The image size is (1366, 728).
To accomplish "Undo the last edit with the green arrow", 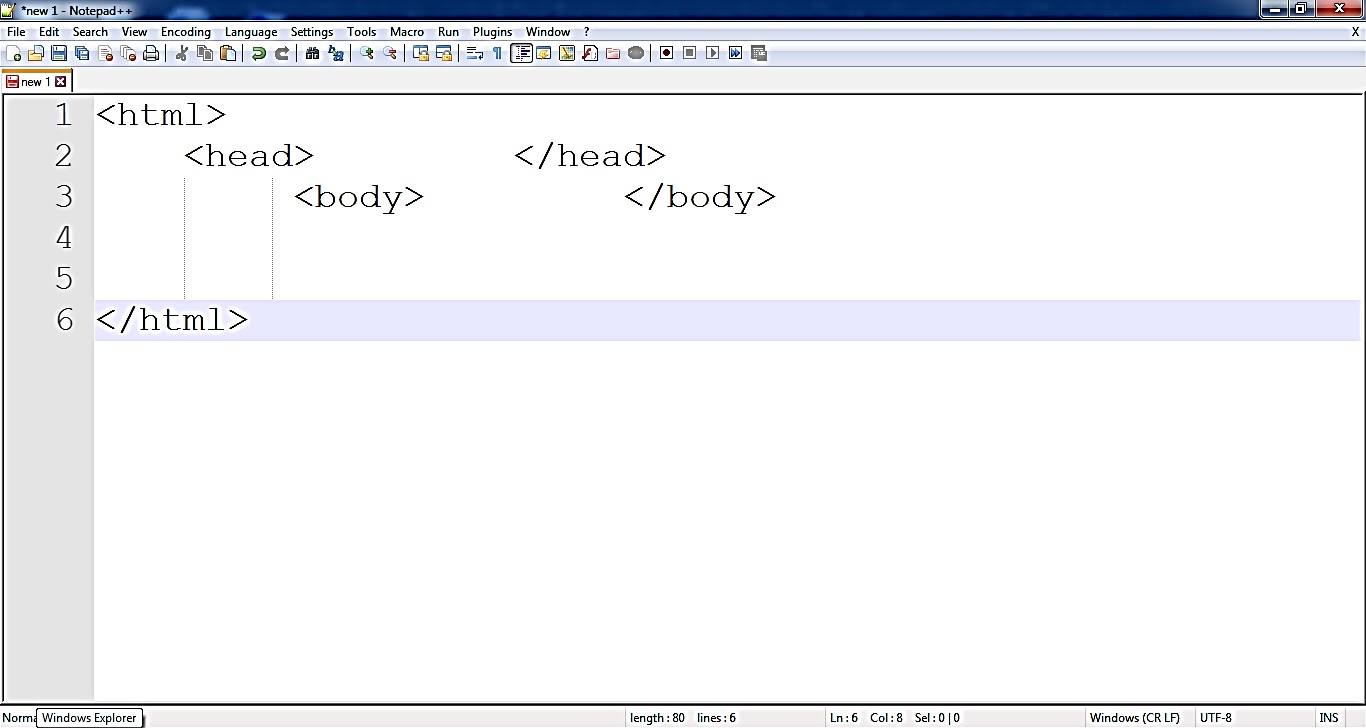I will (x=259, y=53).
